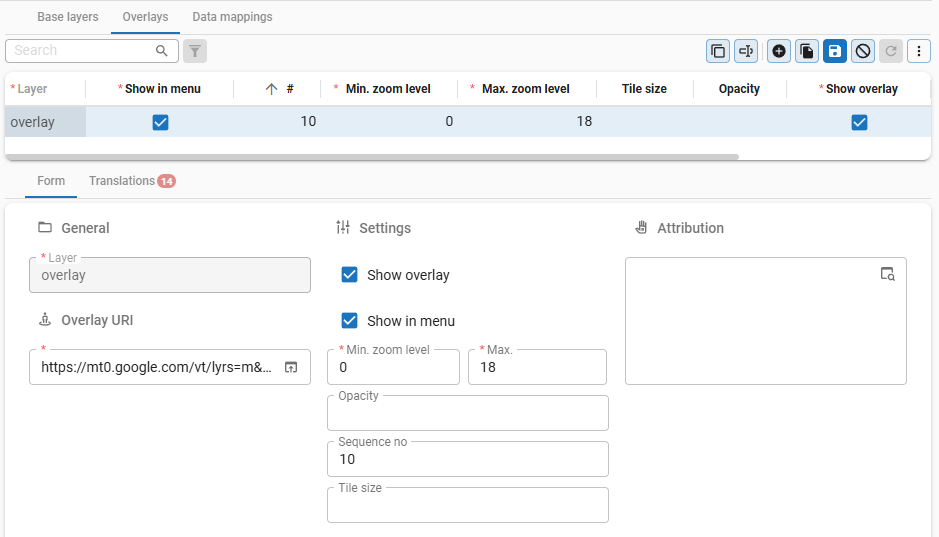Open the Attribution field lookup icon

887,274
